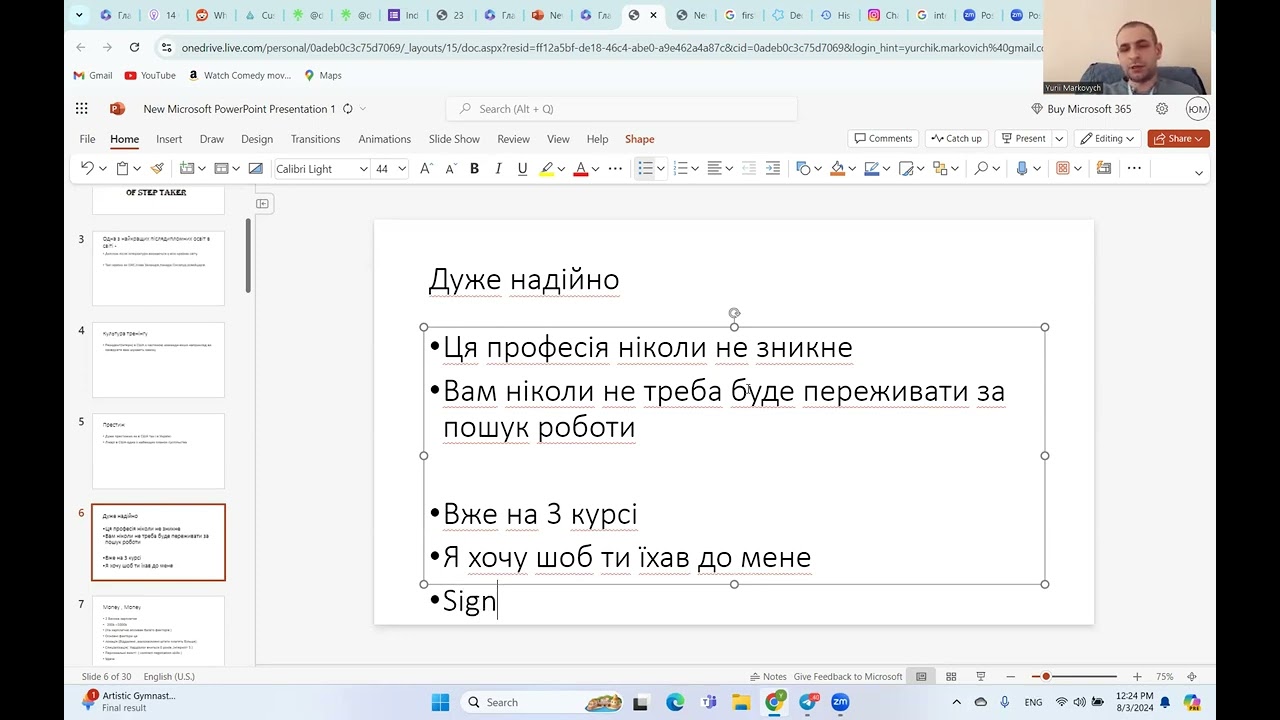Switch to the Transitions tab

[x=315, y=139]
